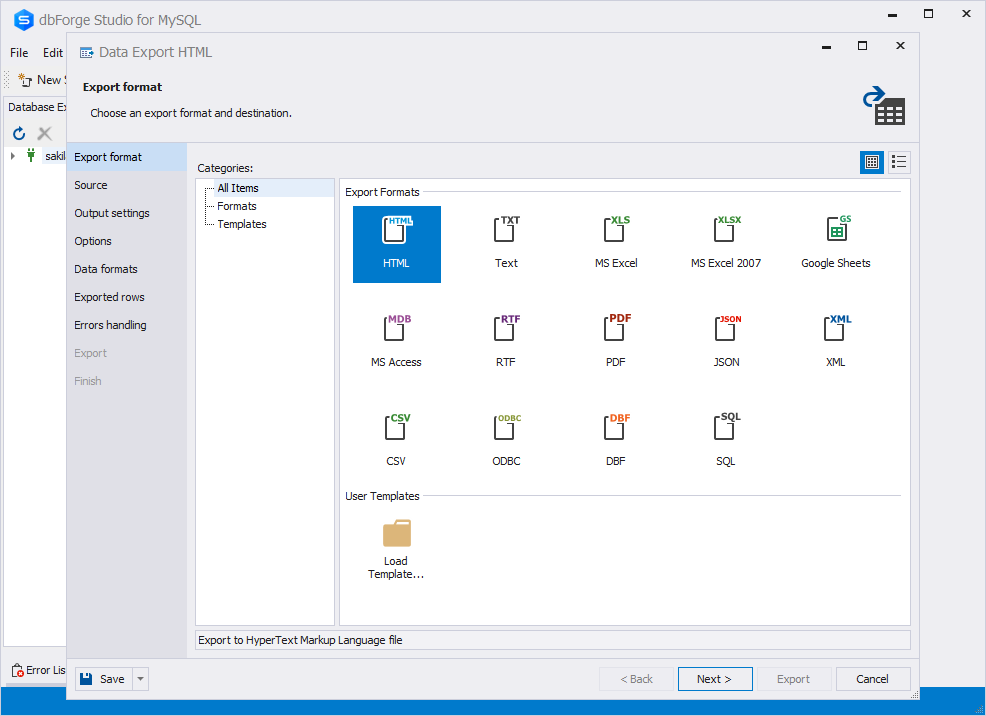Screen dimensions: 986x716
Task: Click the Data Export dialog title icon
Action: click(x=86, y=53)
